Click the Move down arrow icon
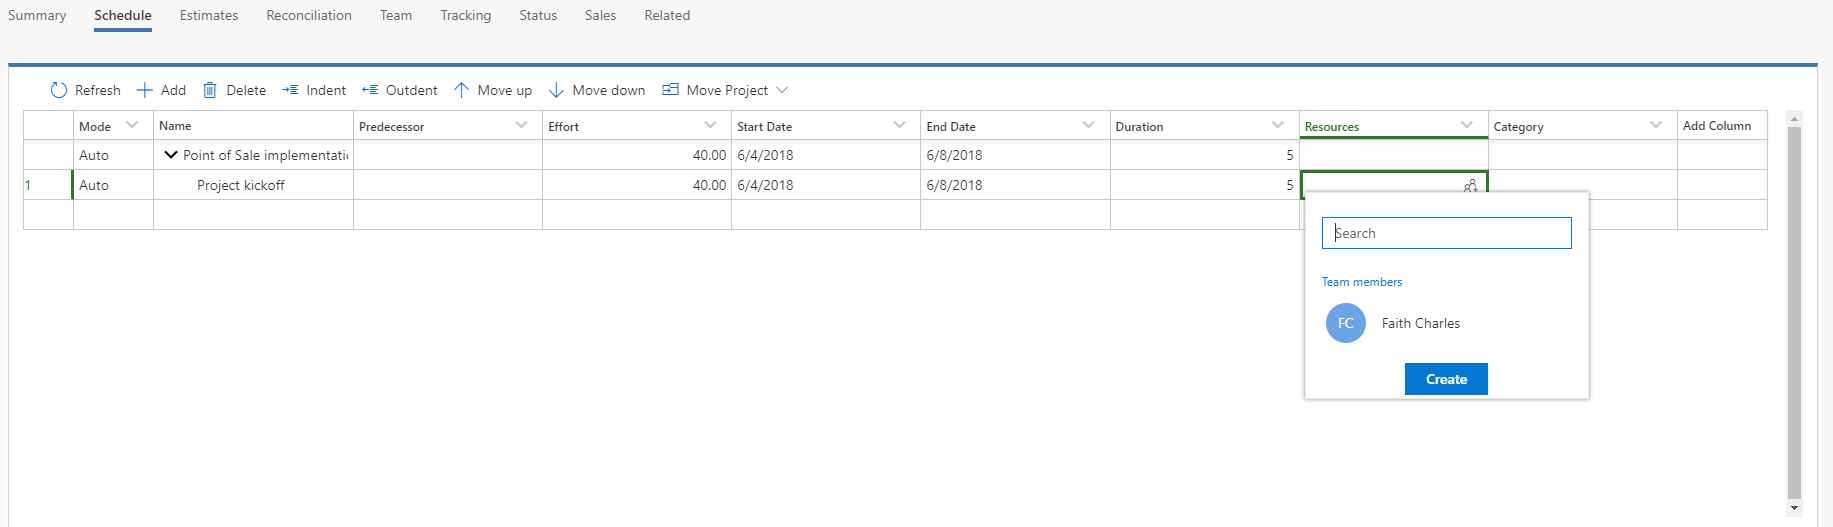This screenshot has height=527, width=1833. pos(556,90)
